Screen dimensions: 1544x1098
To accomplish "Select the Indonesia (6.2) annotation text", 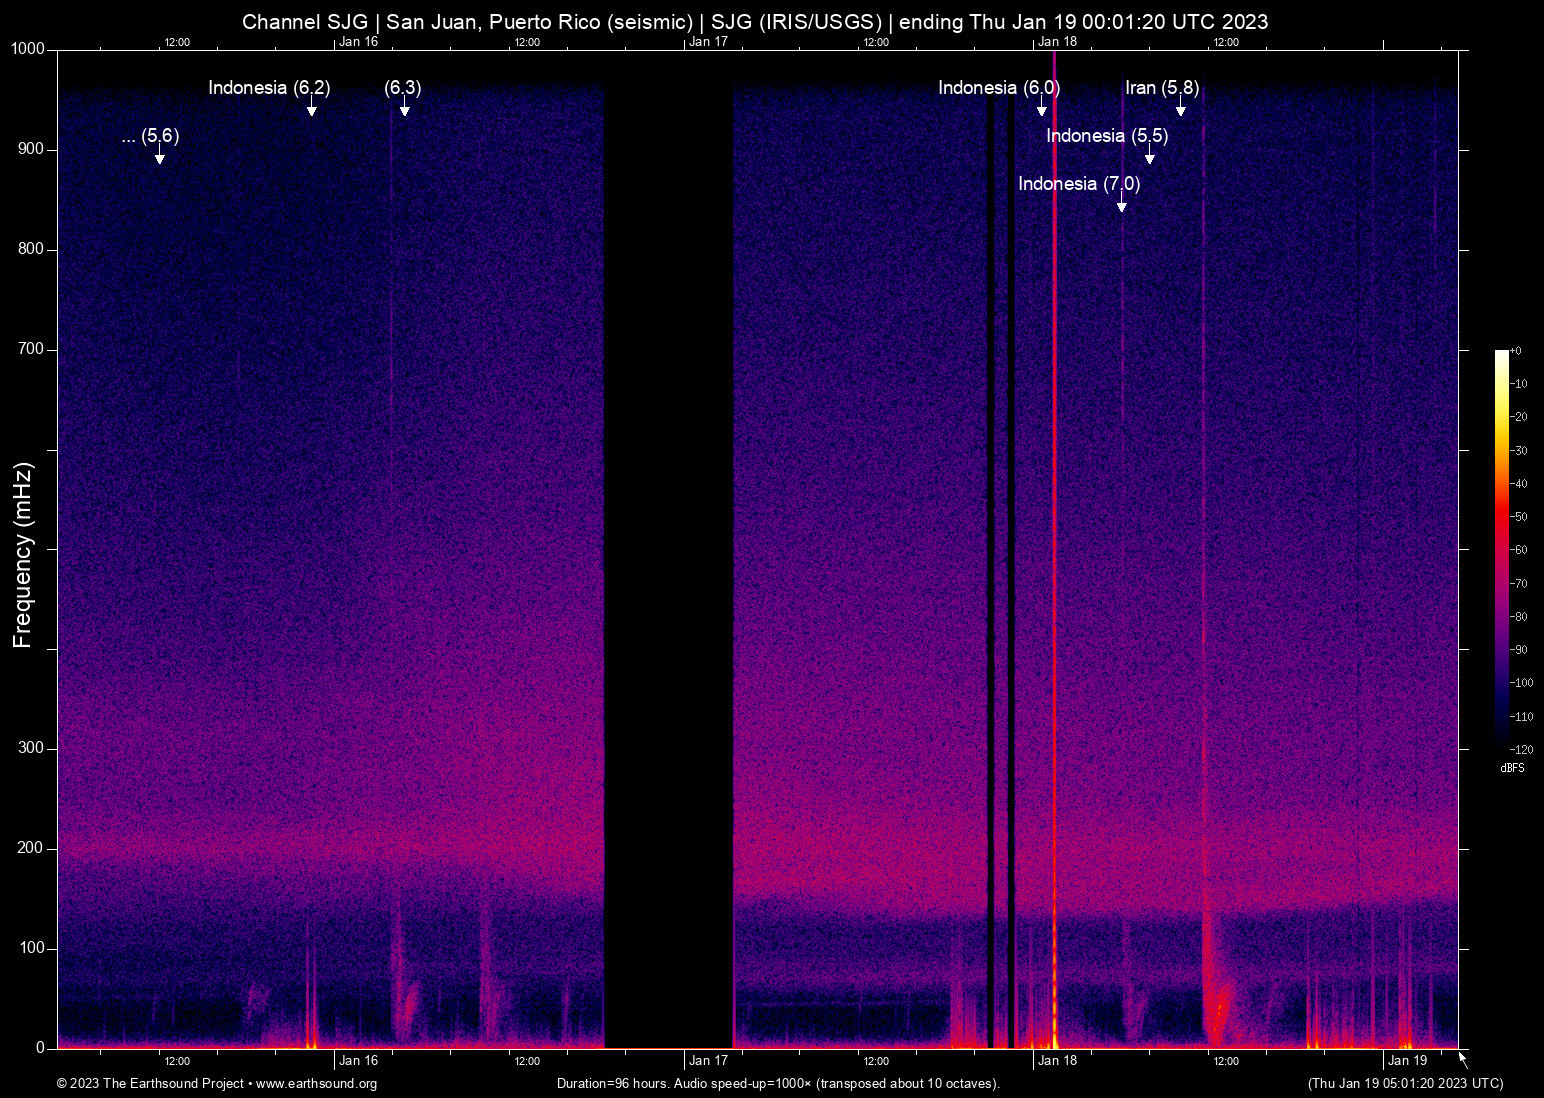I will [268, 88].
